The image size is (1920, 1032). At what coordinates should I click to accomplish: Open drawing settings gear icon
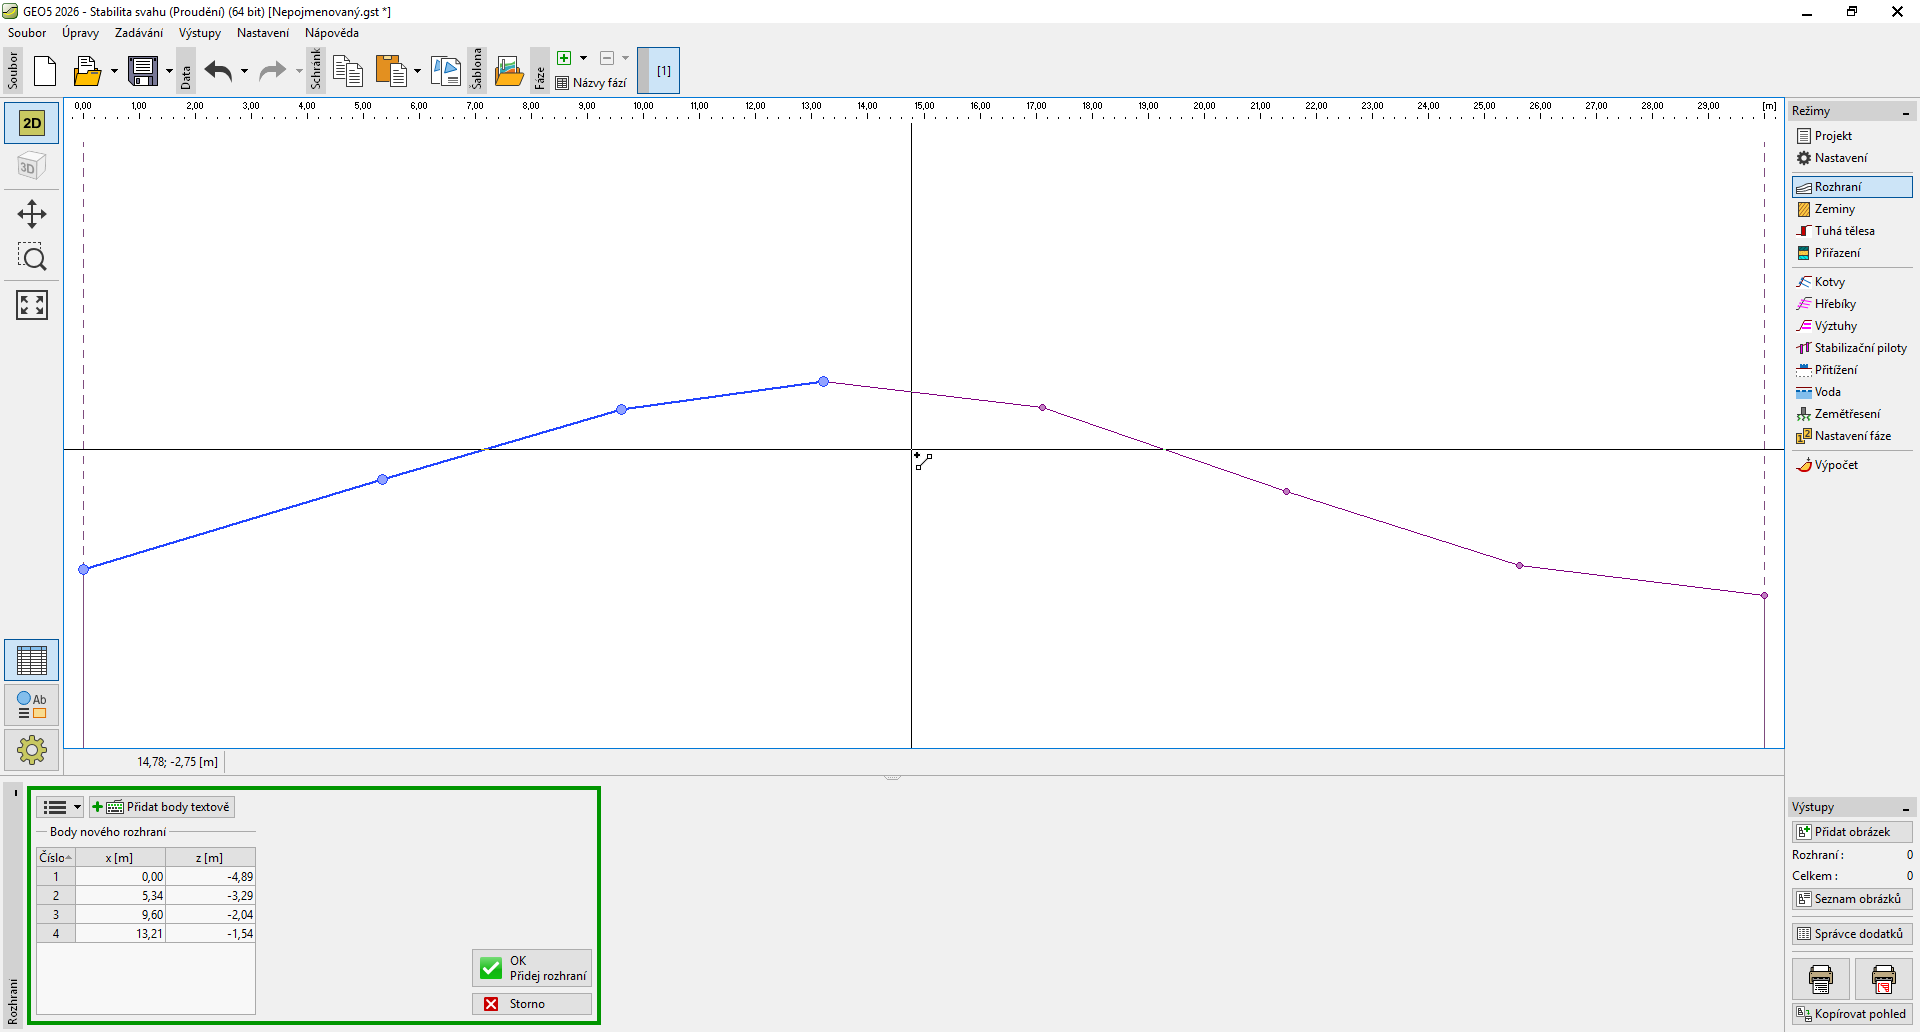coord(32,749)
